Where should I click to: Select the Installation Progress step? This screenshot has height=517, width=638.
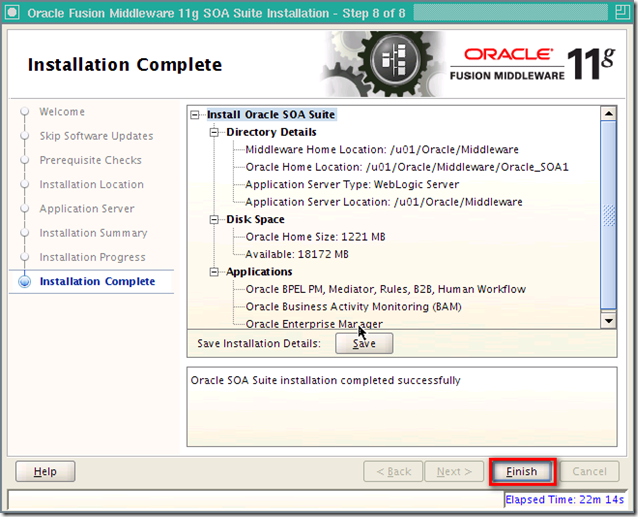point(92,257)
